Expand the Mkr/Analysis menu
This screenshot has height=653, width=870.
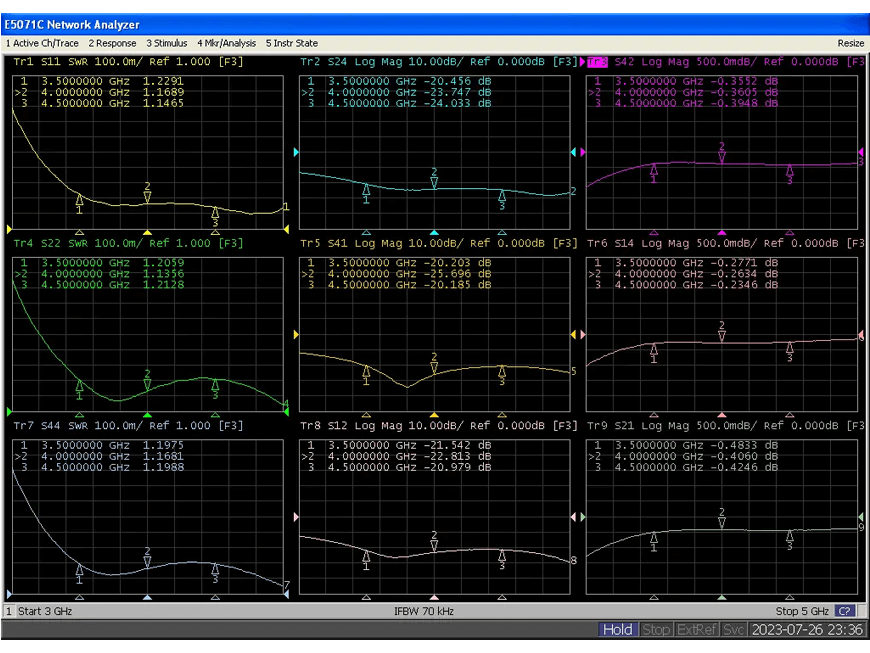(x=226, y=43)
